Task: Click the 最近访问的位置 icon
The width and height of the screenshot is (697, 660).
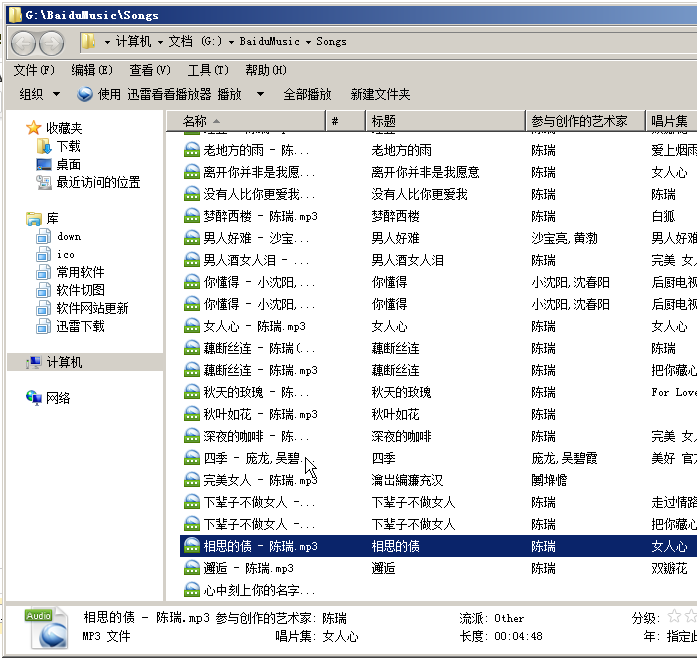Action: (x=44, y=182)
